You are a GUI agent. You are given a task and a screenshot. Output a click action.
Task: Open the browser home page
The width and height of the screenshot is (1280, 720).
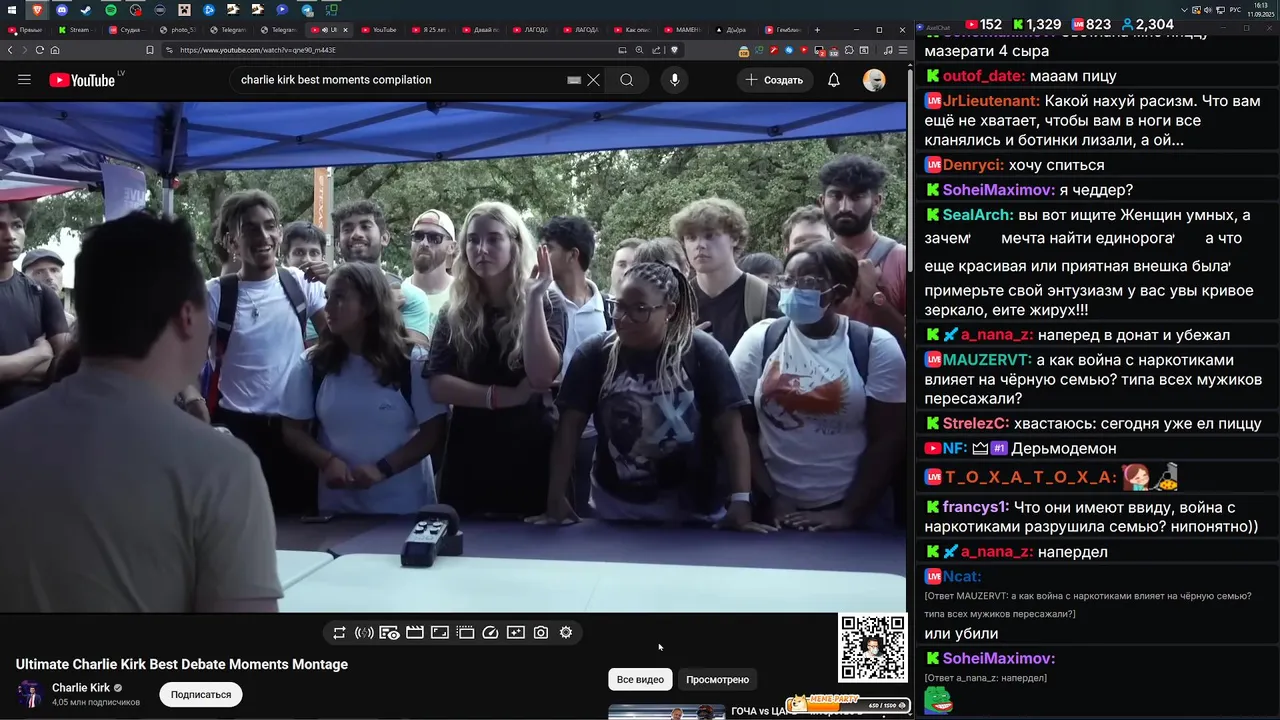point(54,50)
